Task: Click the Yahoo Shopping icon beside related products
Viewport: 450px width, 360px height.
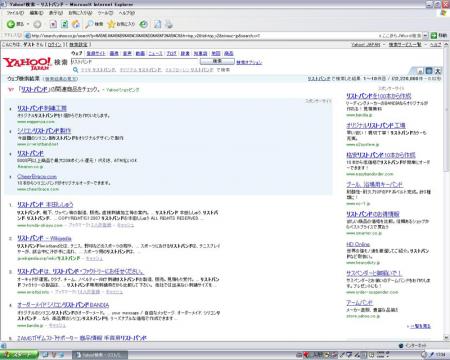Action: coord(11,89)
